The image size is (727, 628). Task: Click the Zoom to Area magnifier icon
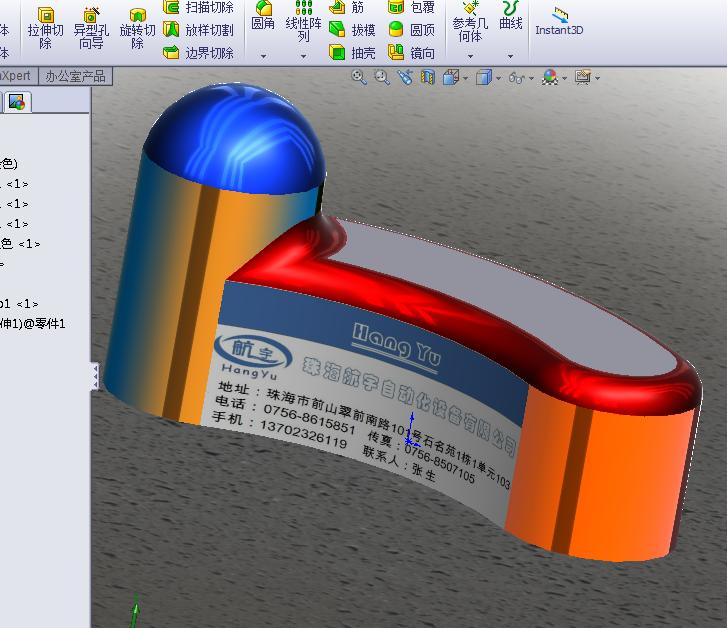pyautogui.click(x=382, y=77)
